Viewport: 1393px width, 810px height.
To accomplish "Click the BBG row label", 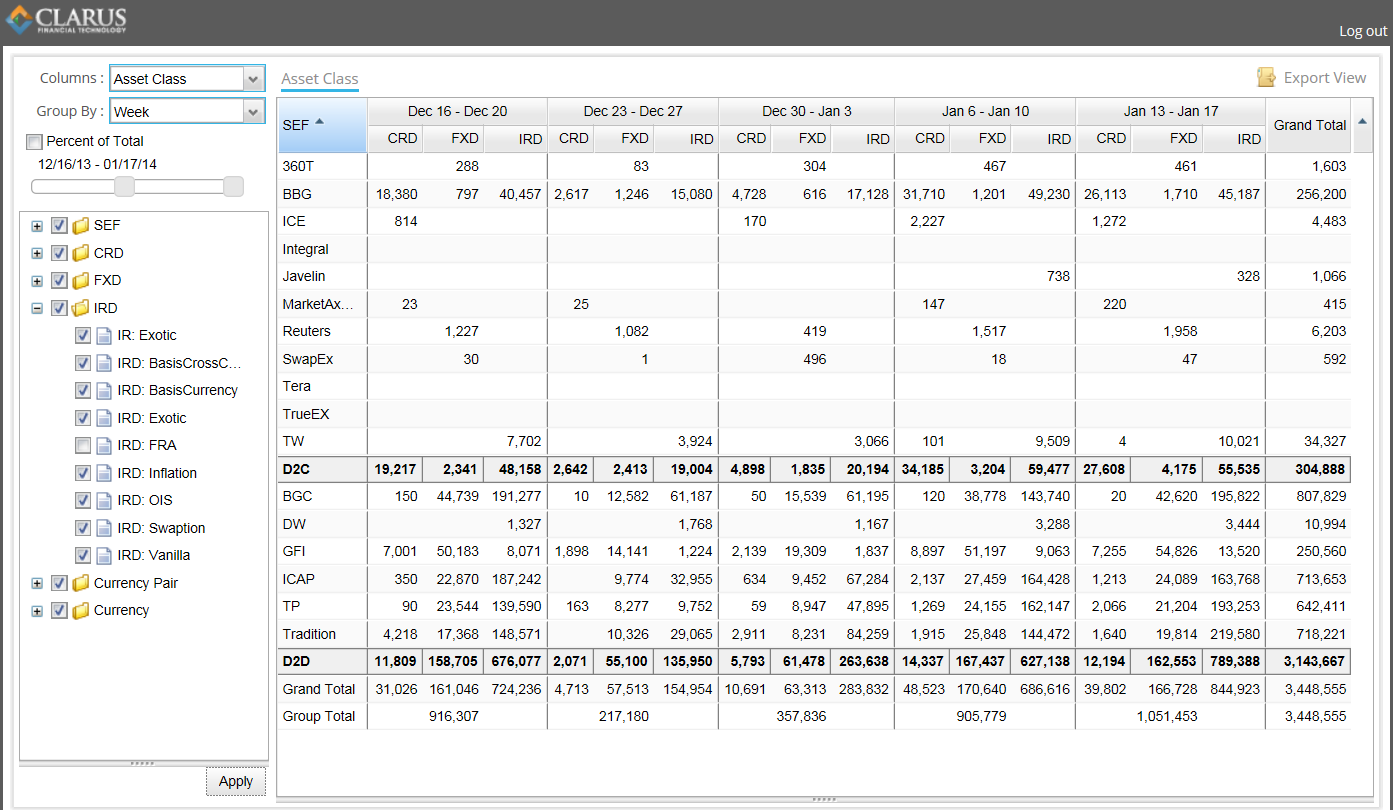I will coord(297,195).
